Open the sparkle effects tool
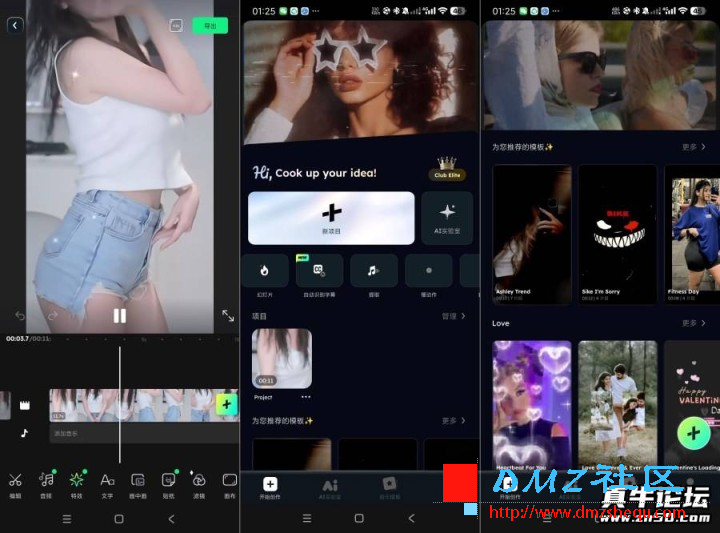The width and height of the screenshot is (720, 533). click(77, 484)
